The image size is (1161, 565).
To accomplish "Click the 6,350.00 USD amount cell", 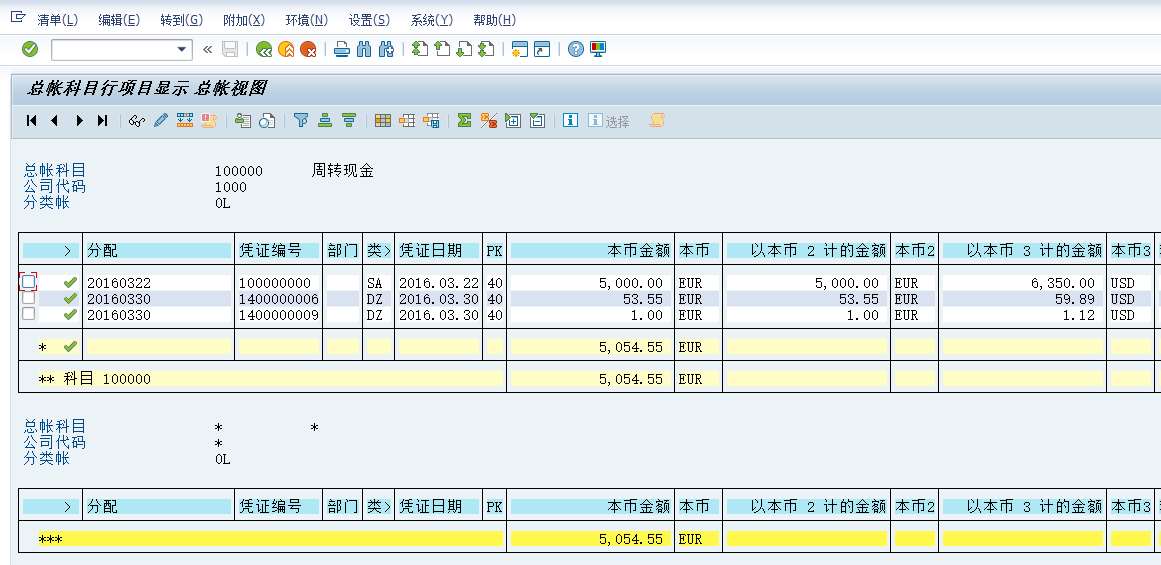I will click(1023, 283).
